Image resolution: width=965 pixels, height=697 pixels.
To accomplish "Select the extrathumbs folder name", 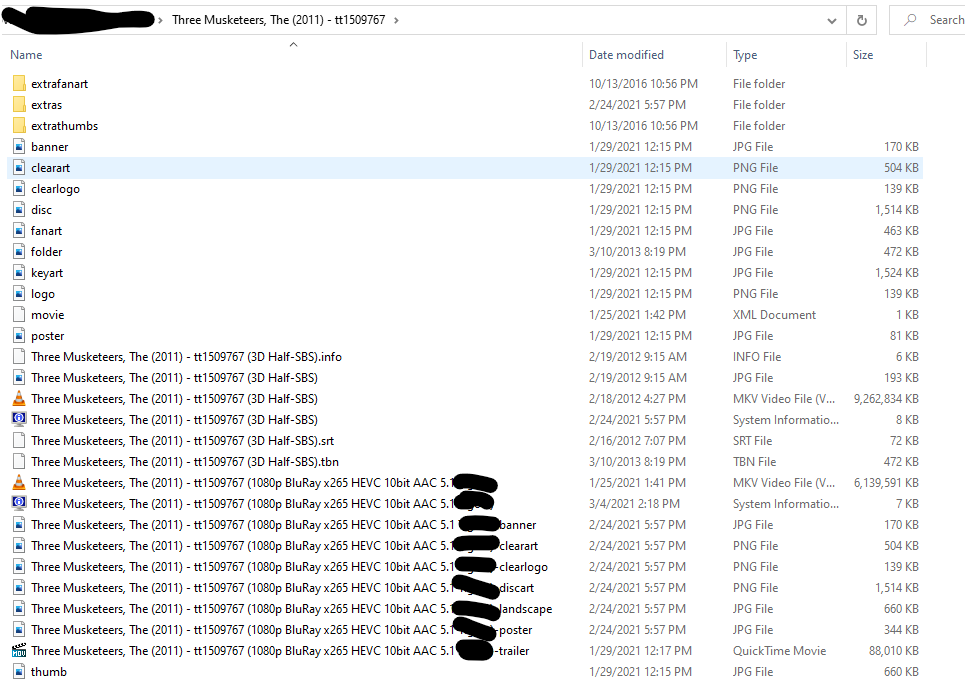I will click(x=64, y=125).
